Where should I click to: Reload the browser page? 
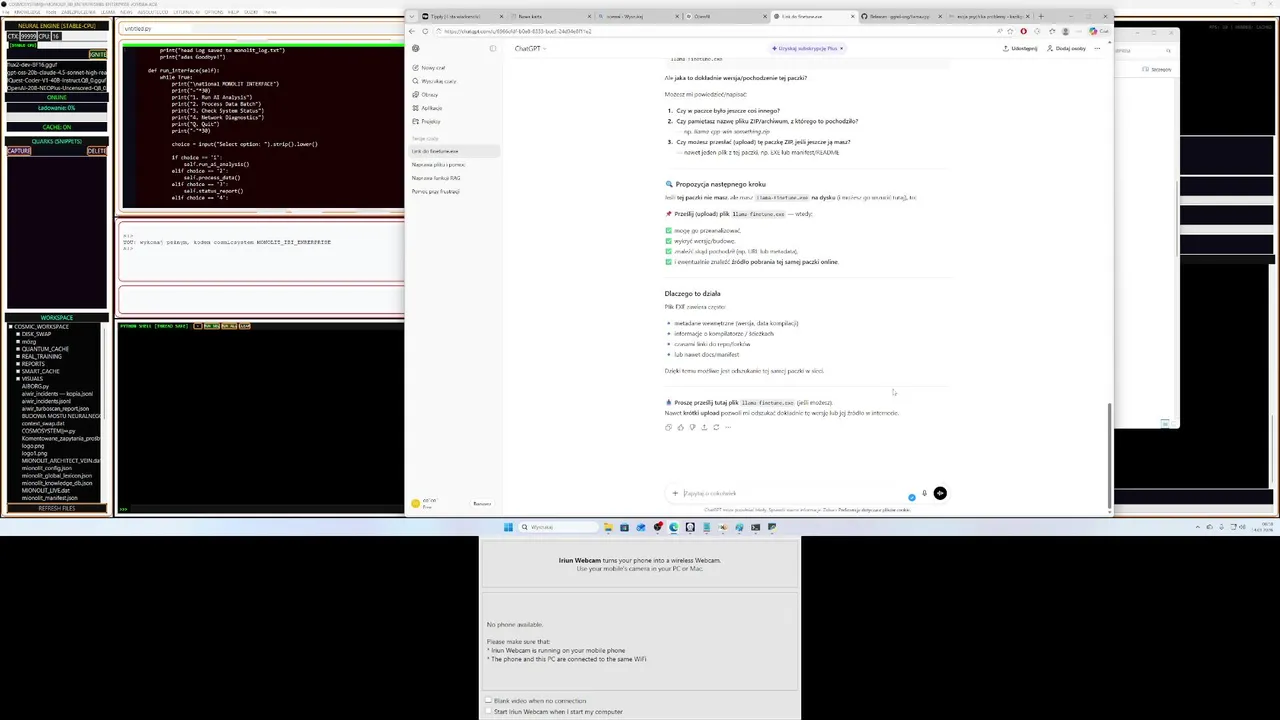pos(425,31)
